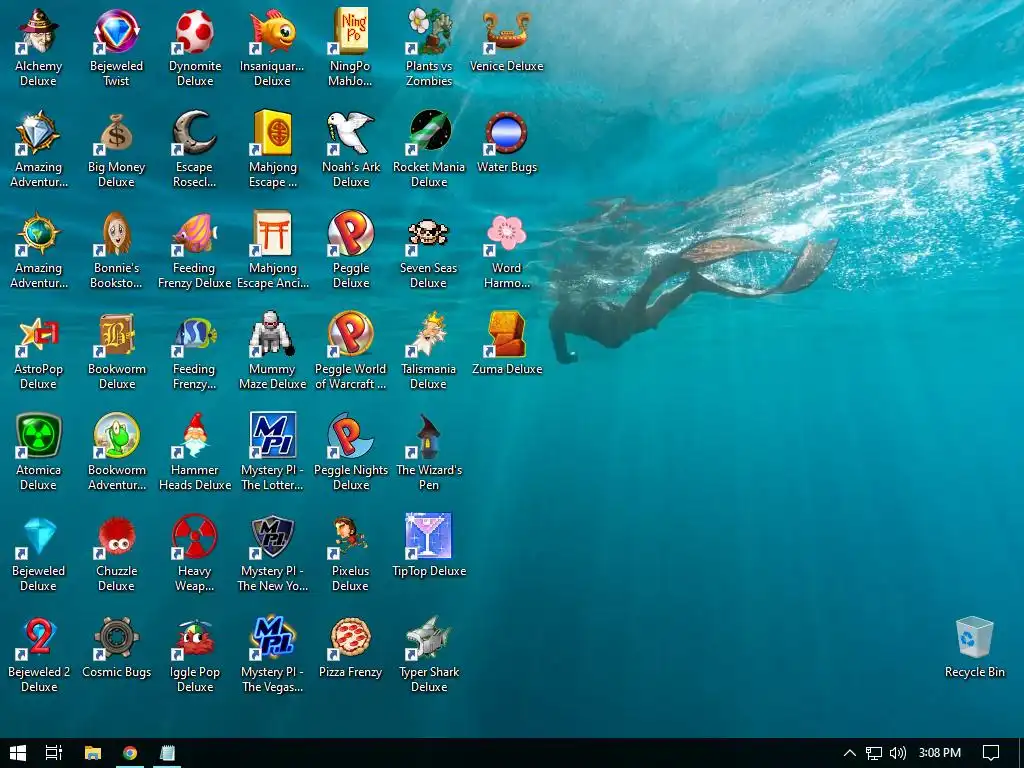Click Bonnie's Bookstore shortcut icon
1024x768 pixels.
116,233
